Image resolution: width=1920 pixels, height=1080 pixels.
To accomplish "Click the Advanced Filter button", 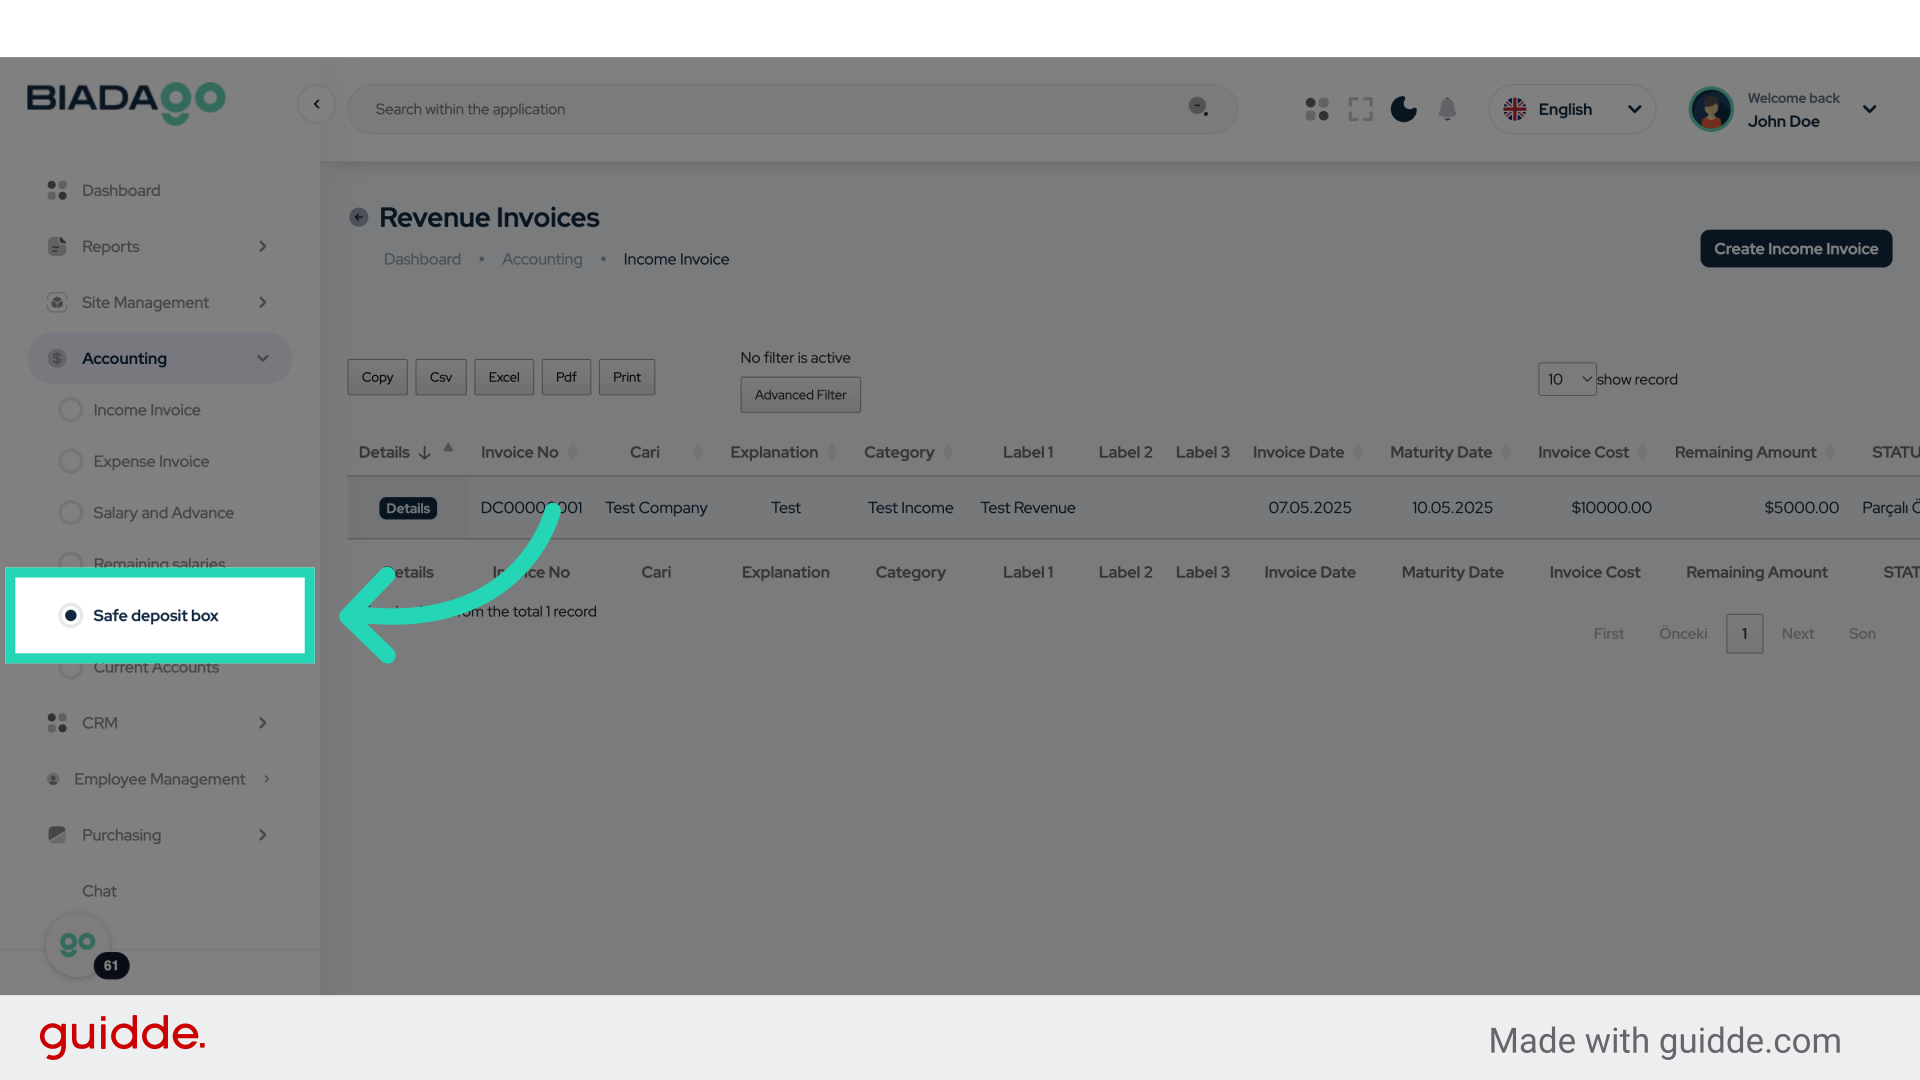I will click(x=800, y=395).
